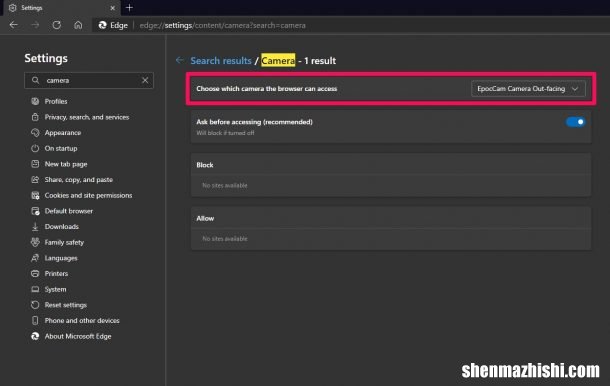Open Family safety settings
This screenshot has height=386, width=610.
[64, 242]
